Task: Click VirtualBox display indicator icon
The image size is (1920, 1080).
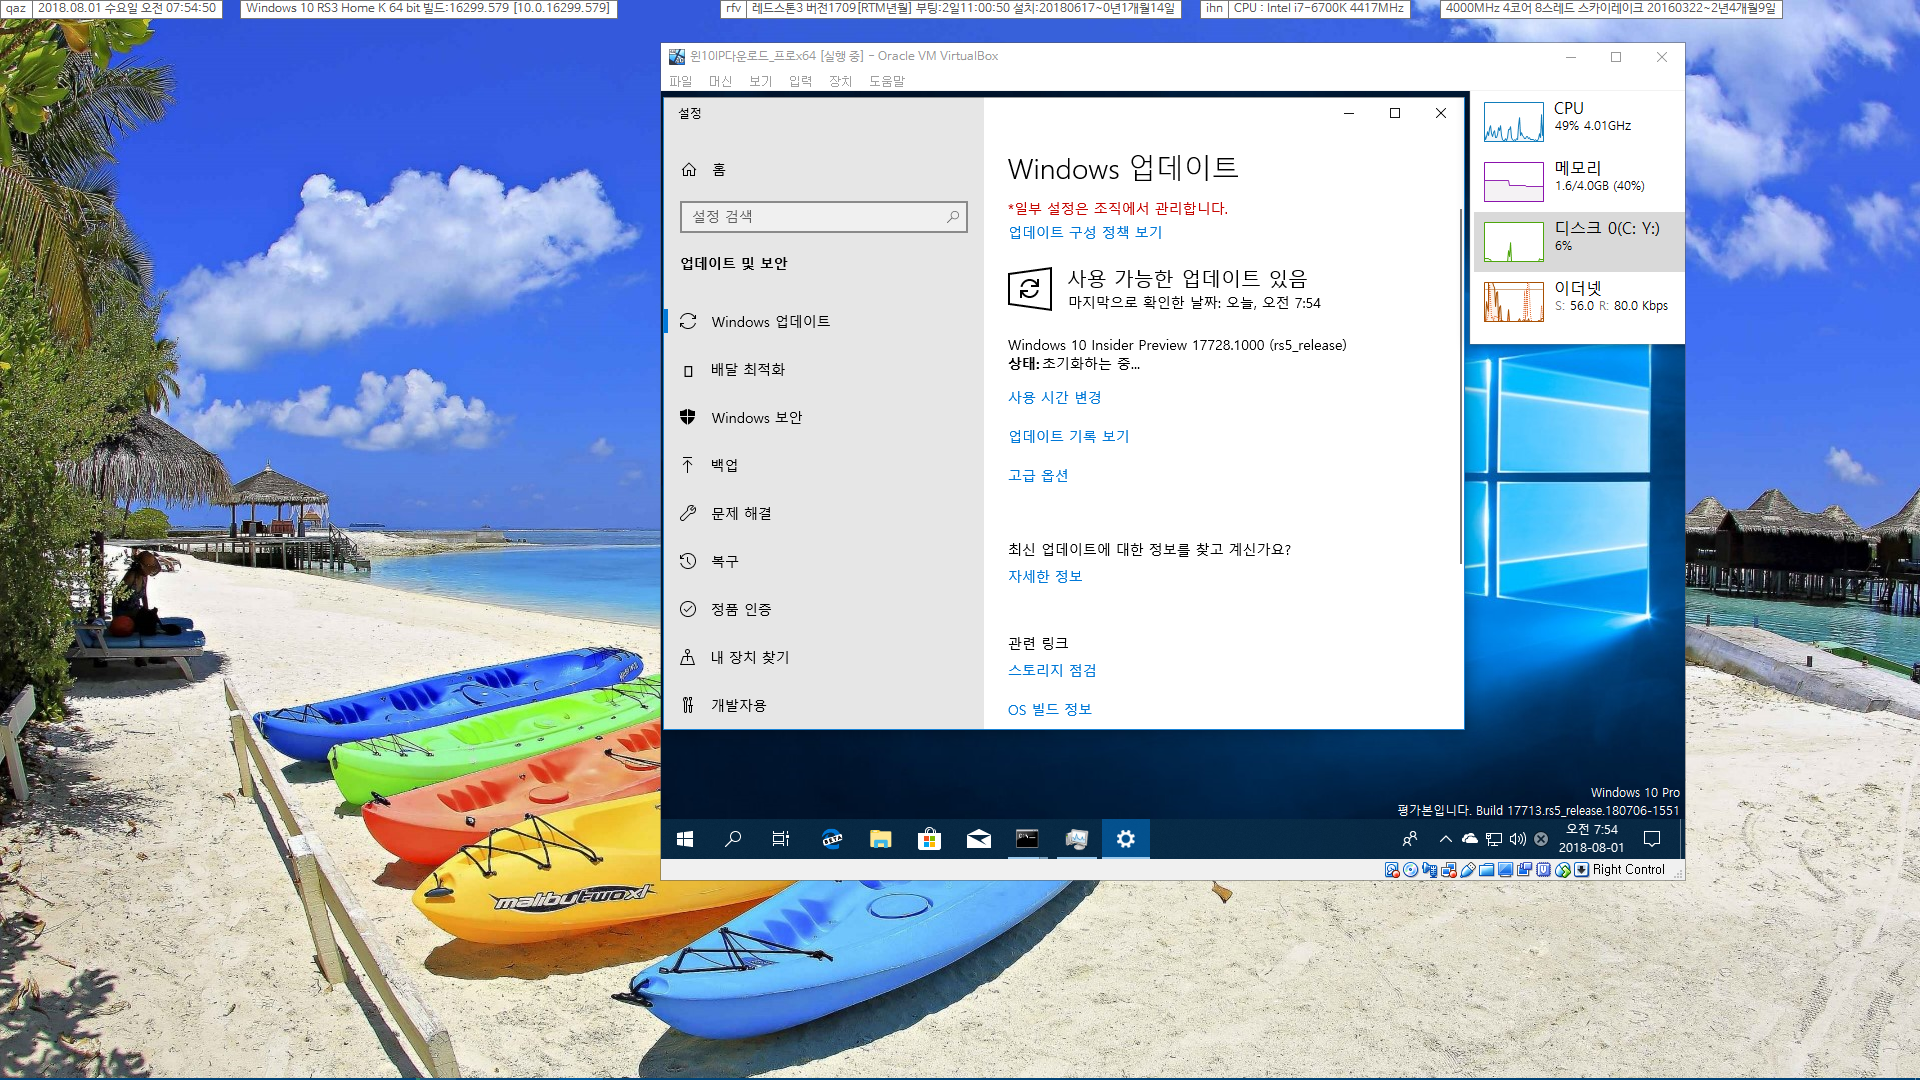Action: click(x=1506, y=870)
